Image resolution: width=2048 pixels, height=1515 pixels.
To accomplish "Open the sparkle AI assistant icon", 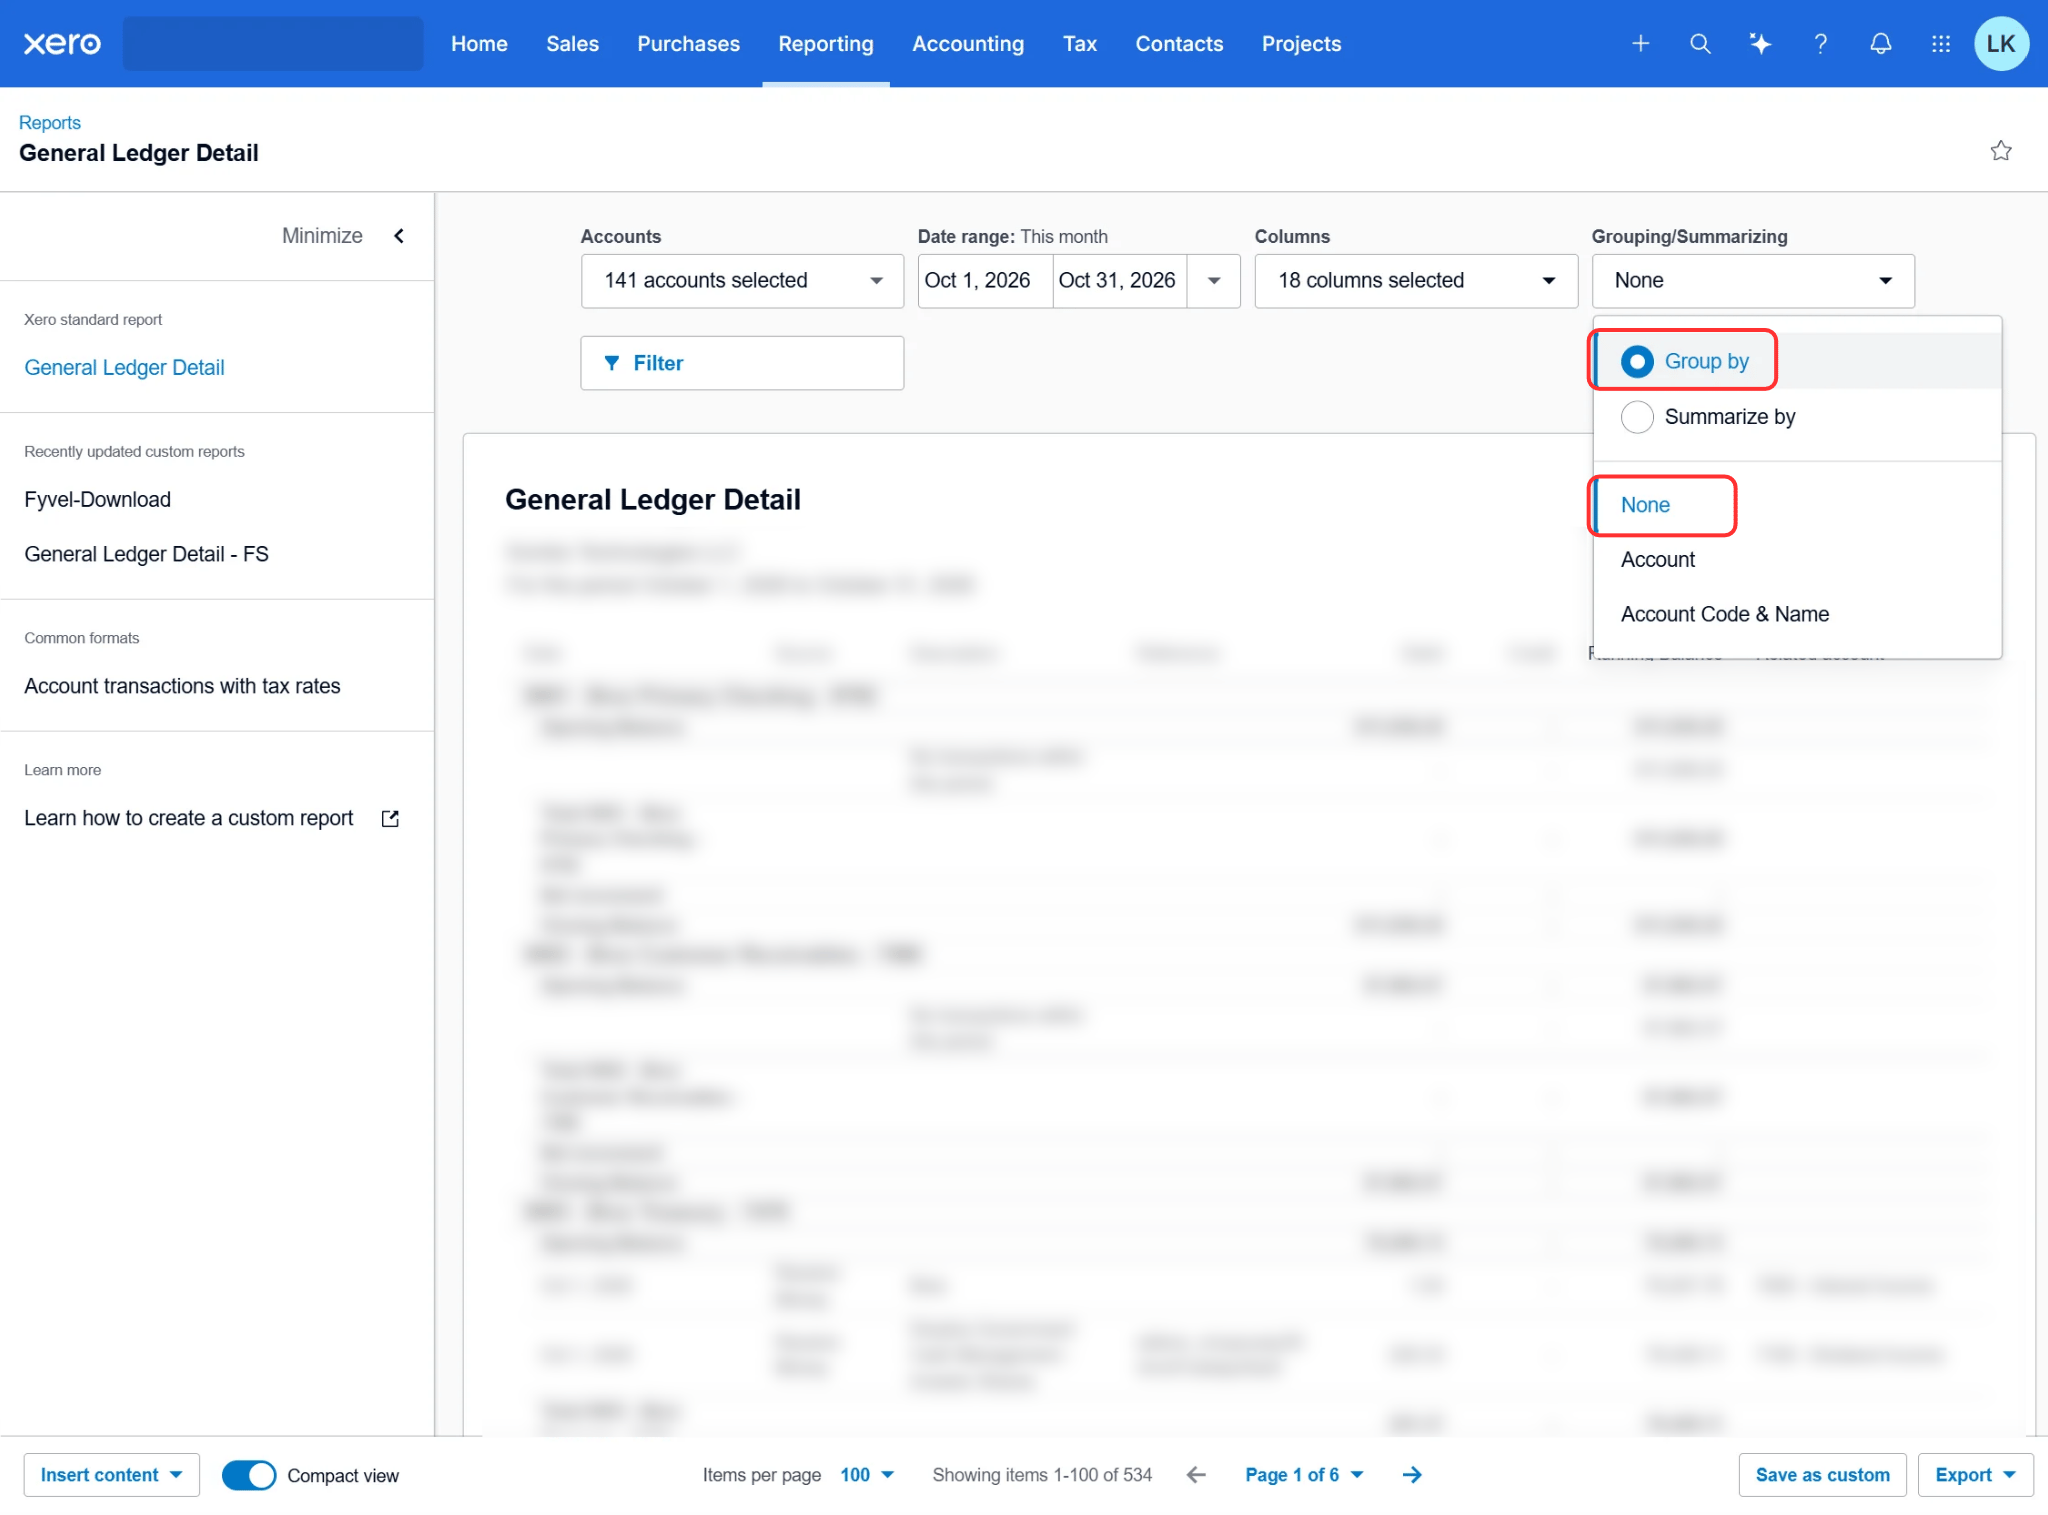I will coord(1760,44).
